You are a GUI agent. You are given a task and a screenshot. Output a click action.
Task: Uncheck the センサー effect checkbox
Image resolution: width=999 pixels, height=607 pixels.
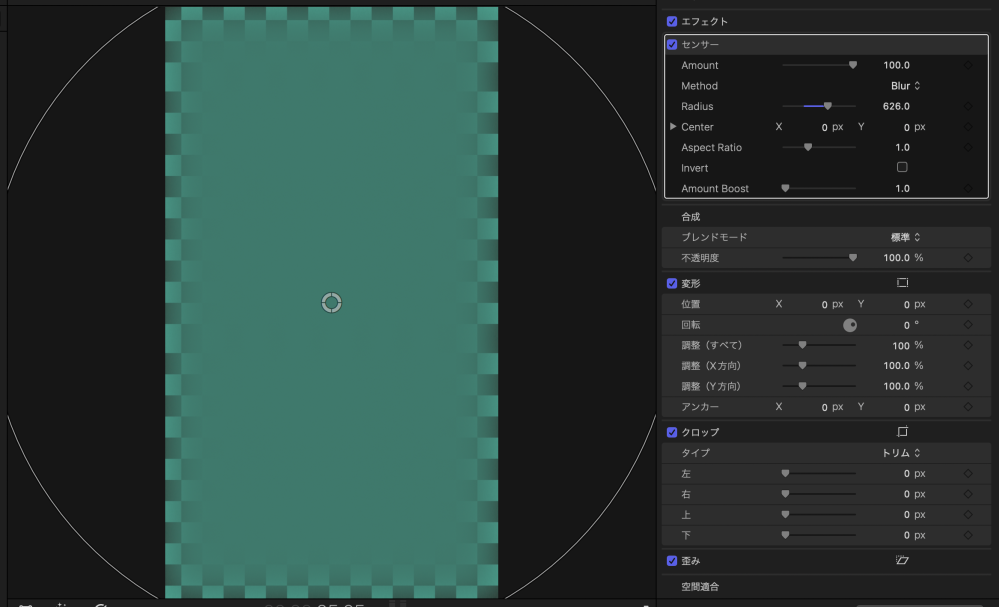pos(672,45)
